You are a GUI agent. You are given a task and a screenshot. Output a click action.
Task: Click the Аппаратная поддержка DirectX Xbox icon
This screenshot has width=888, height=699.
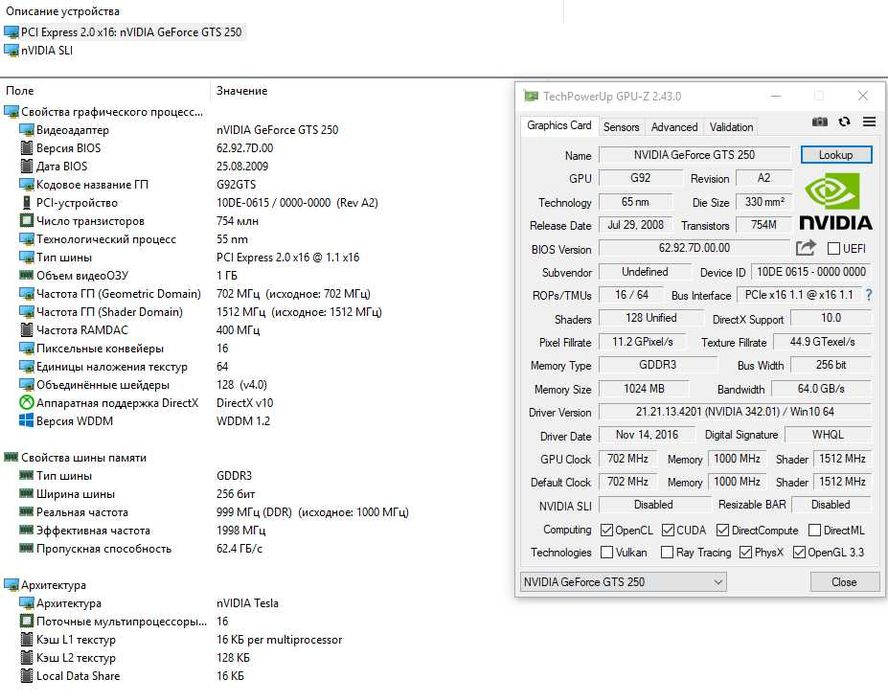26,402
